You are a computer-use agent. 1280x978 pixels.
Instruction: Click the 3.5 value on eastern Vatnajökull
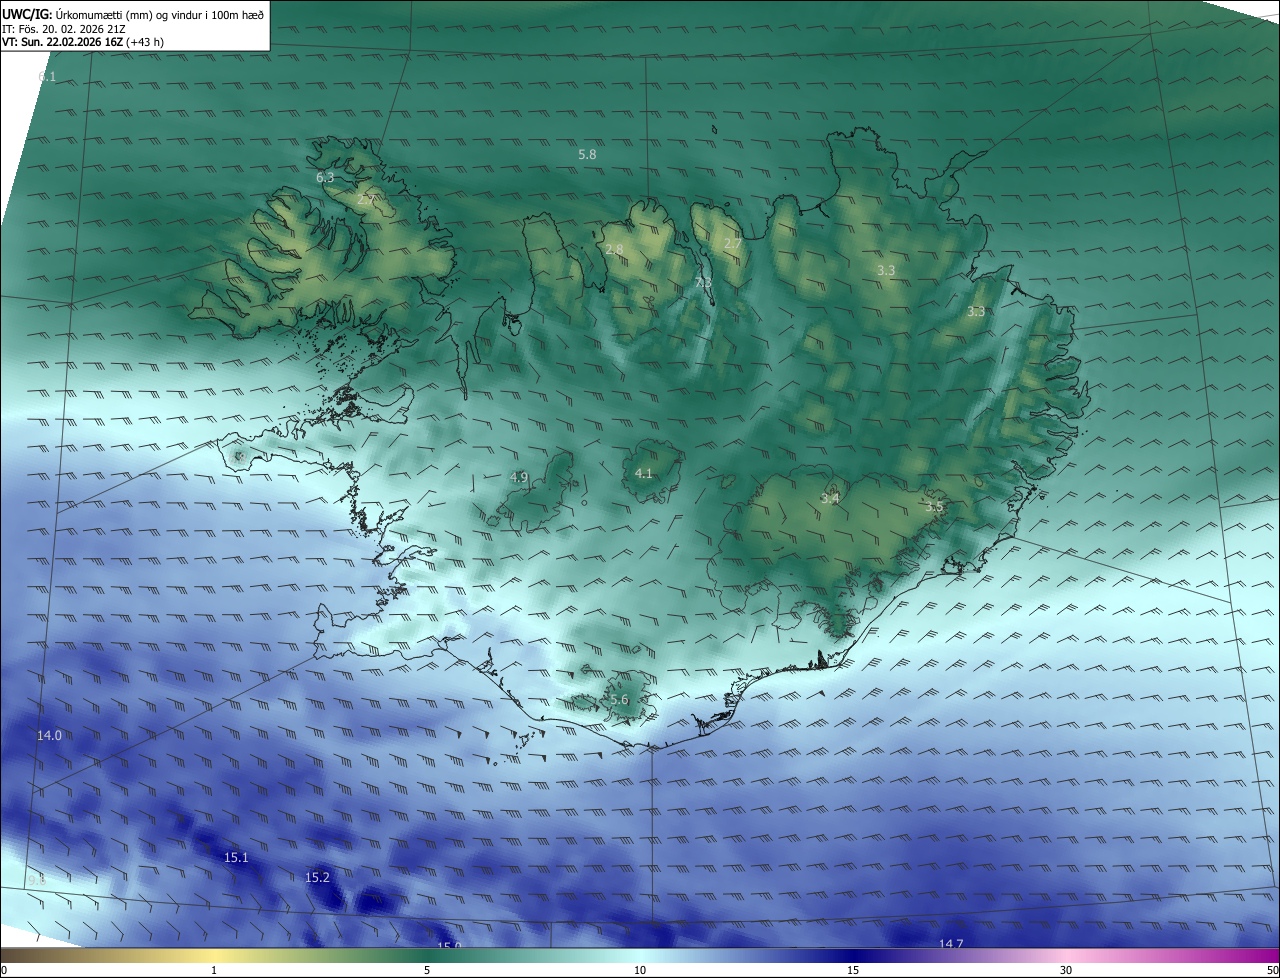[934, 507]
